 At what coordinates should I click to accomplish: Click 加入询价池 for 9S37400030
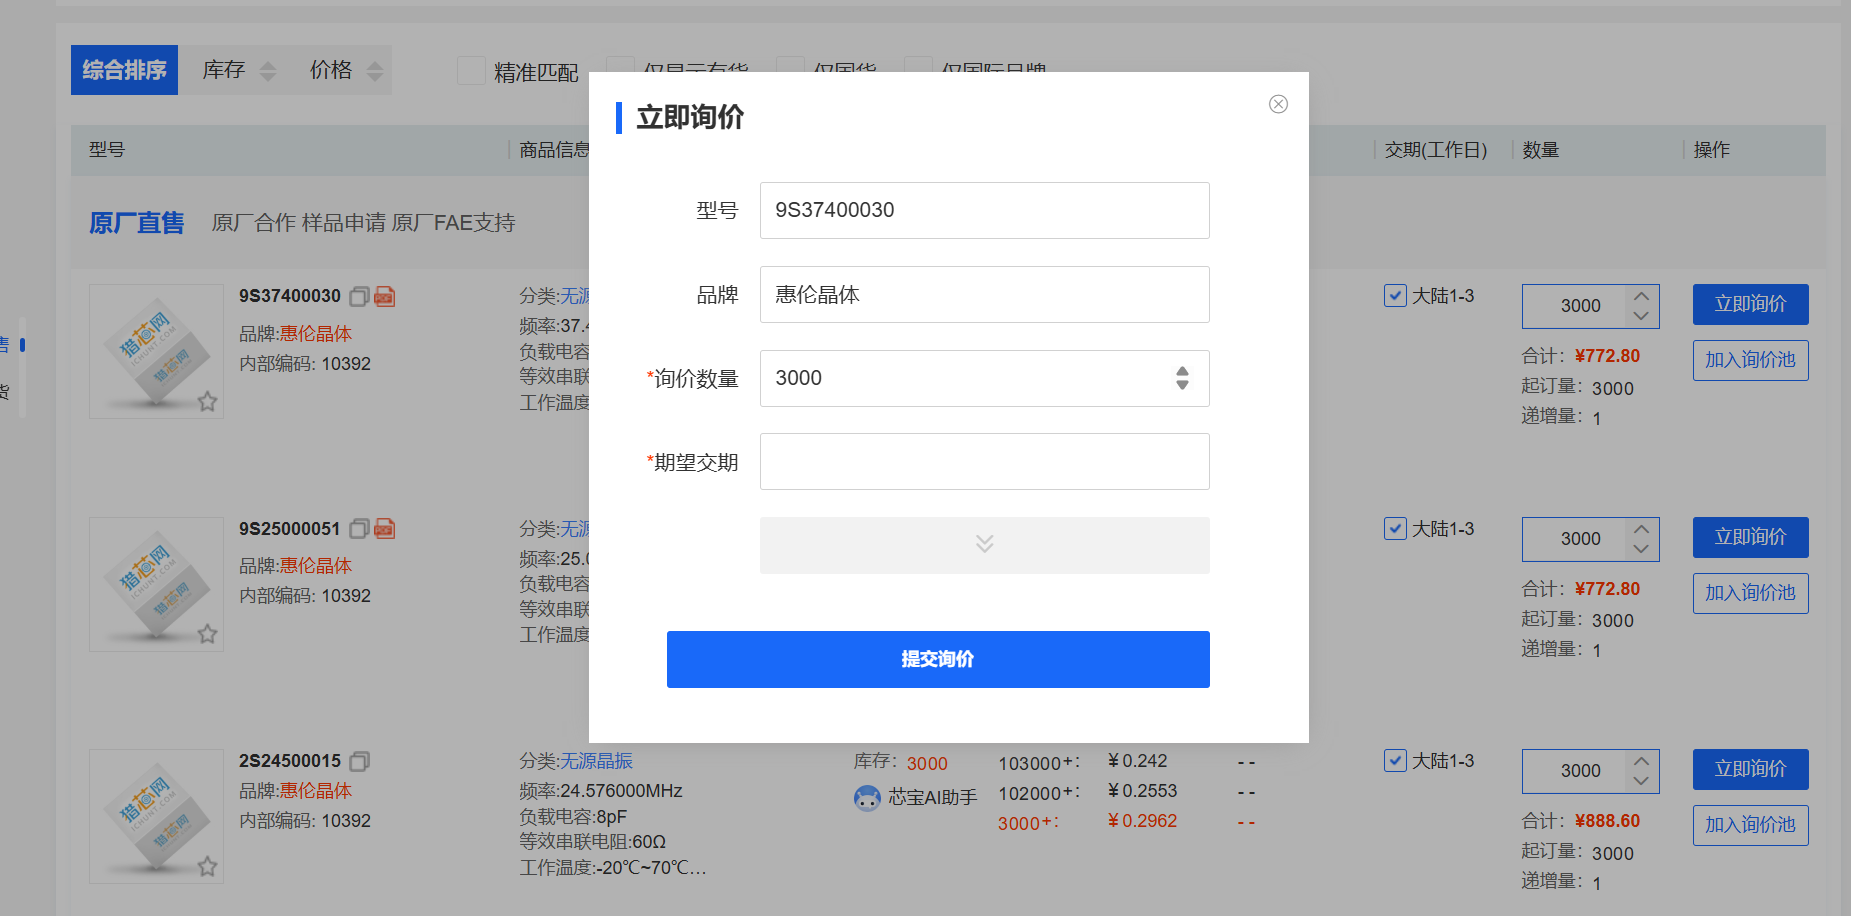(1750, 360)
